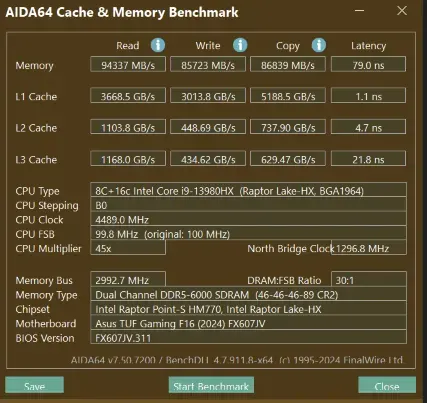
Task: Select L3 Cache write 434.62 GB/s
Action: pyautogui.click(x=208, y=159)
